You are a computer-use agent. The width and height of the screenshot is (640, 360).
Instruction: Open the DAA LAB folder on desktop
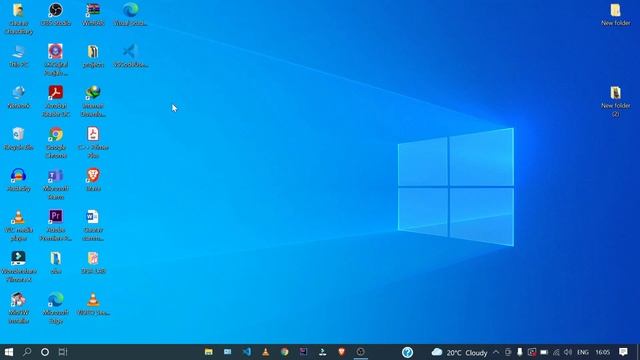[93, 263]
